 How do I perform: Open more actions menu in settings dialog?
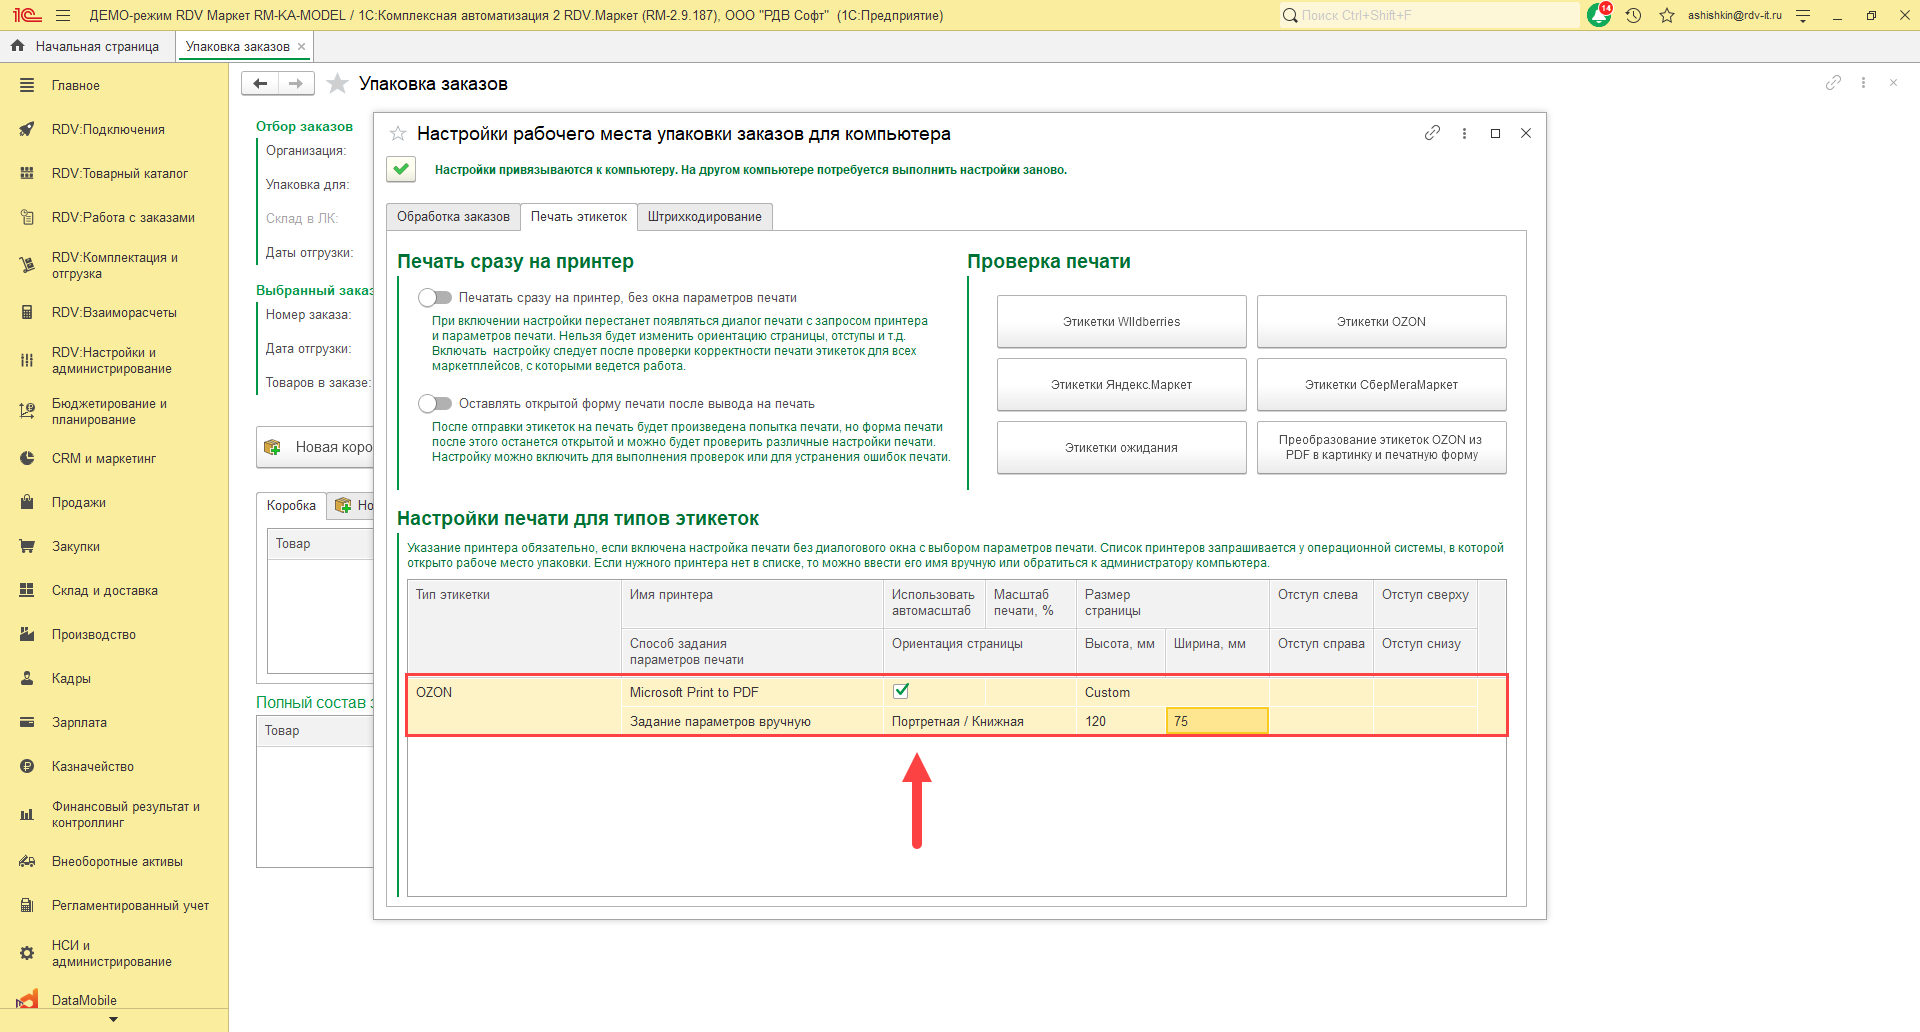(x=1464, y=133)
